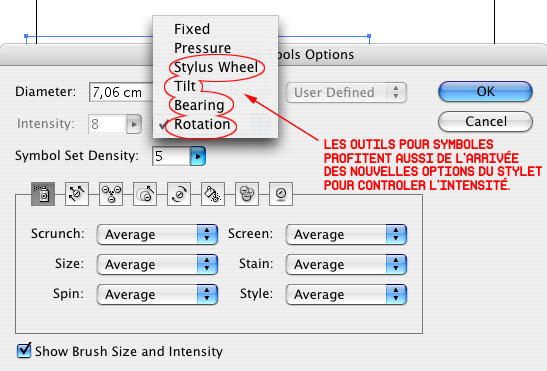The width and height of the screenshot is (547, 371).
Task: Select the Symbol Stainer tool icon
Action: tap(213, 194)
